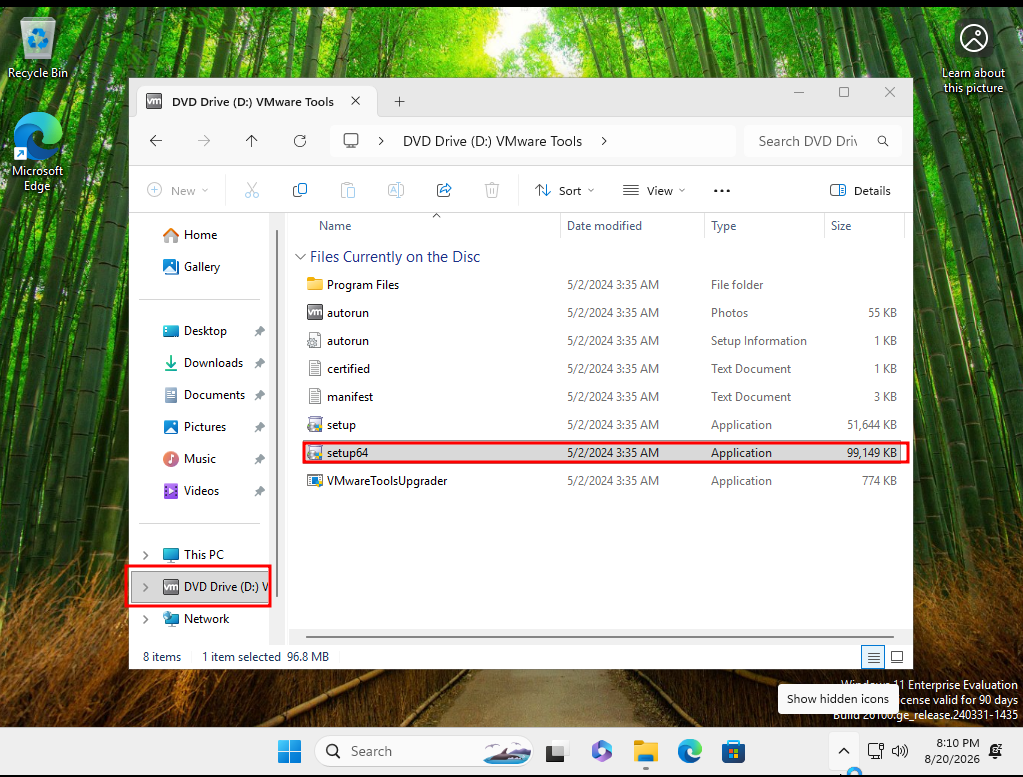Open the New dropdown menu
Image resolution: width=1023 pixels, height=777 pixels.
[177, 190]
